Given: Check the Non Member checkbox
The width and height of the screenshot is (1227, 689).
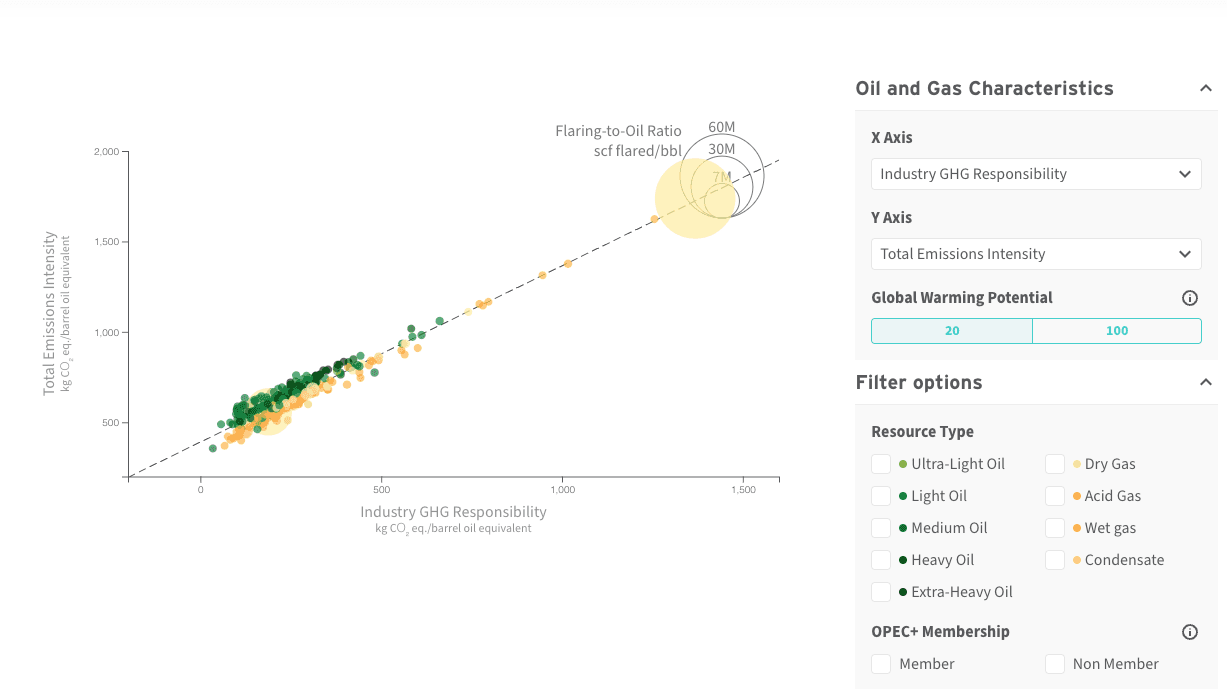Looking at the screenshot, I should pyautogui.click(x=1055, y=664).
